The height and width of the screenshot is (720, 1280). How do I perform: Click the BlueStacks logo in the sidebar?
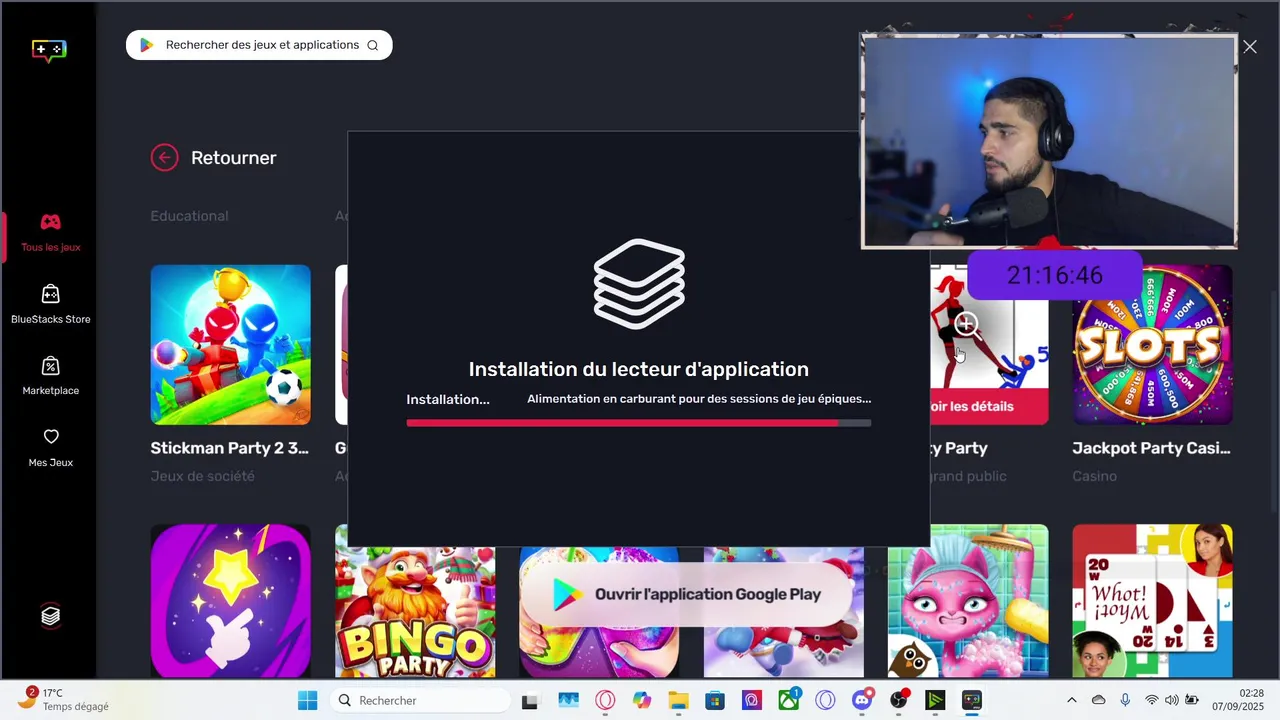[50, 49]
